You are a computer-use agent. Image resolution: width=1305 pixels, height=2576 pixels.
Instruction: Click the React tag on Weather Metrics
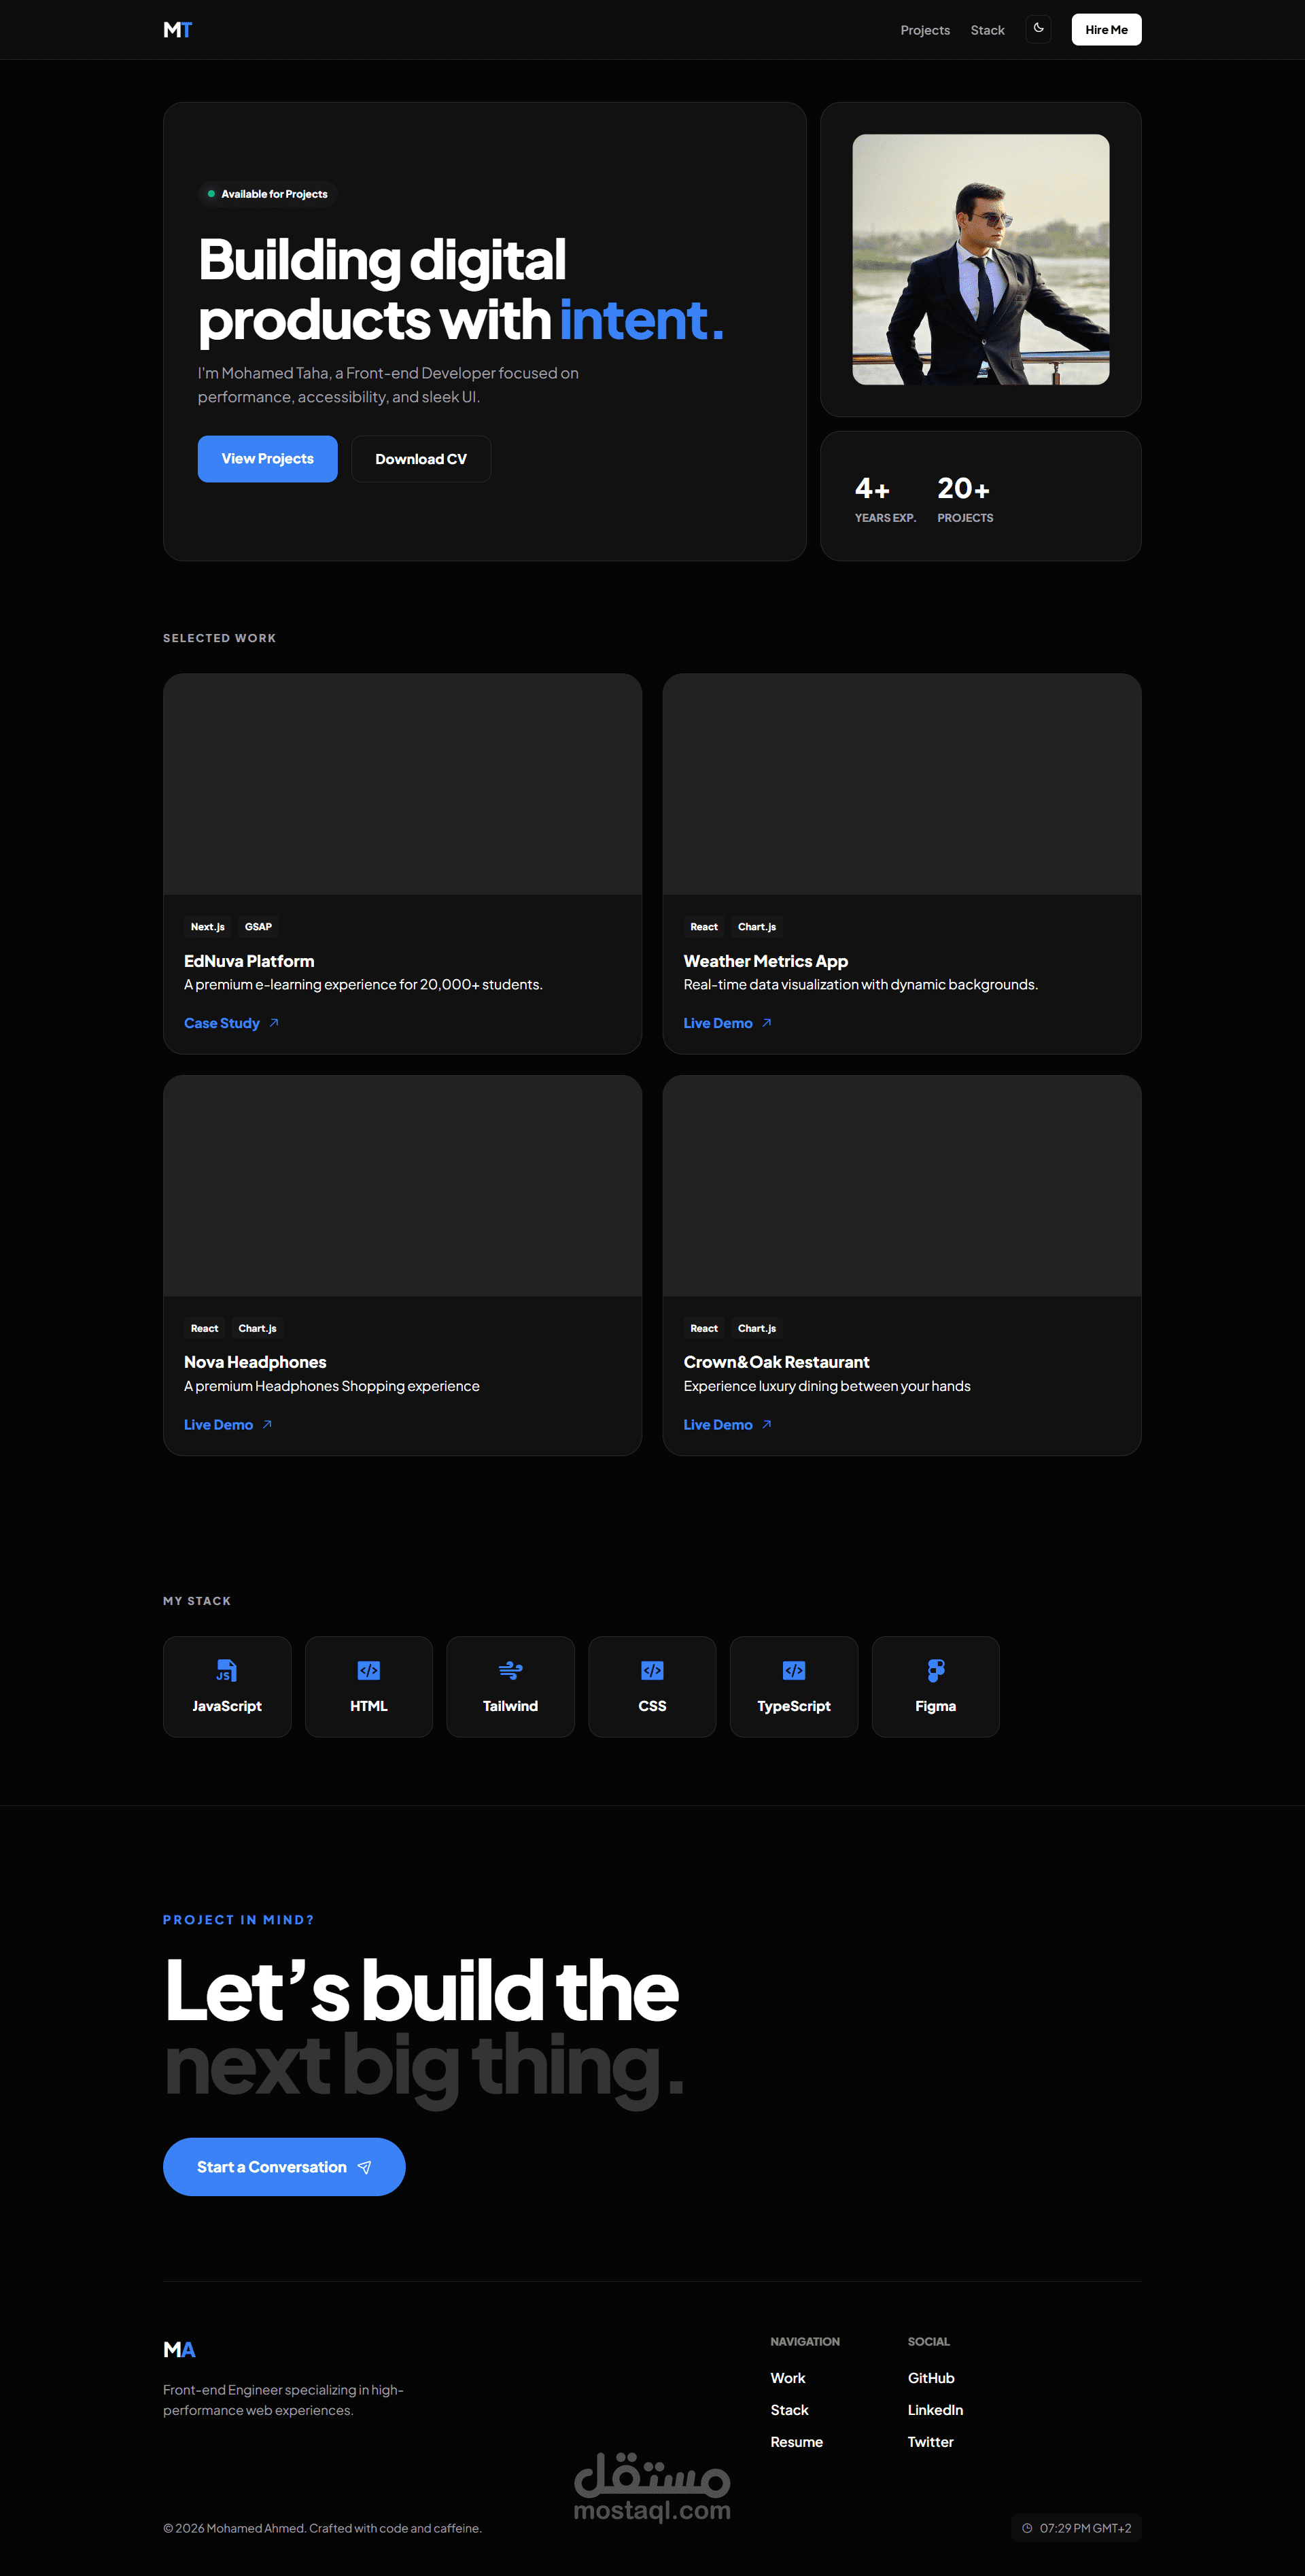coord(704,927)
